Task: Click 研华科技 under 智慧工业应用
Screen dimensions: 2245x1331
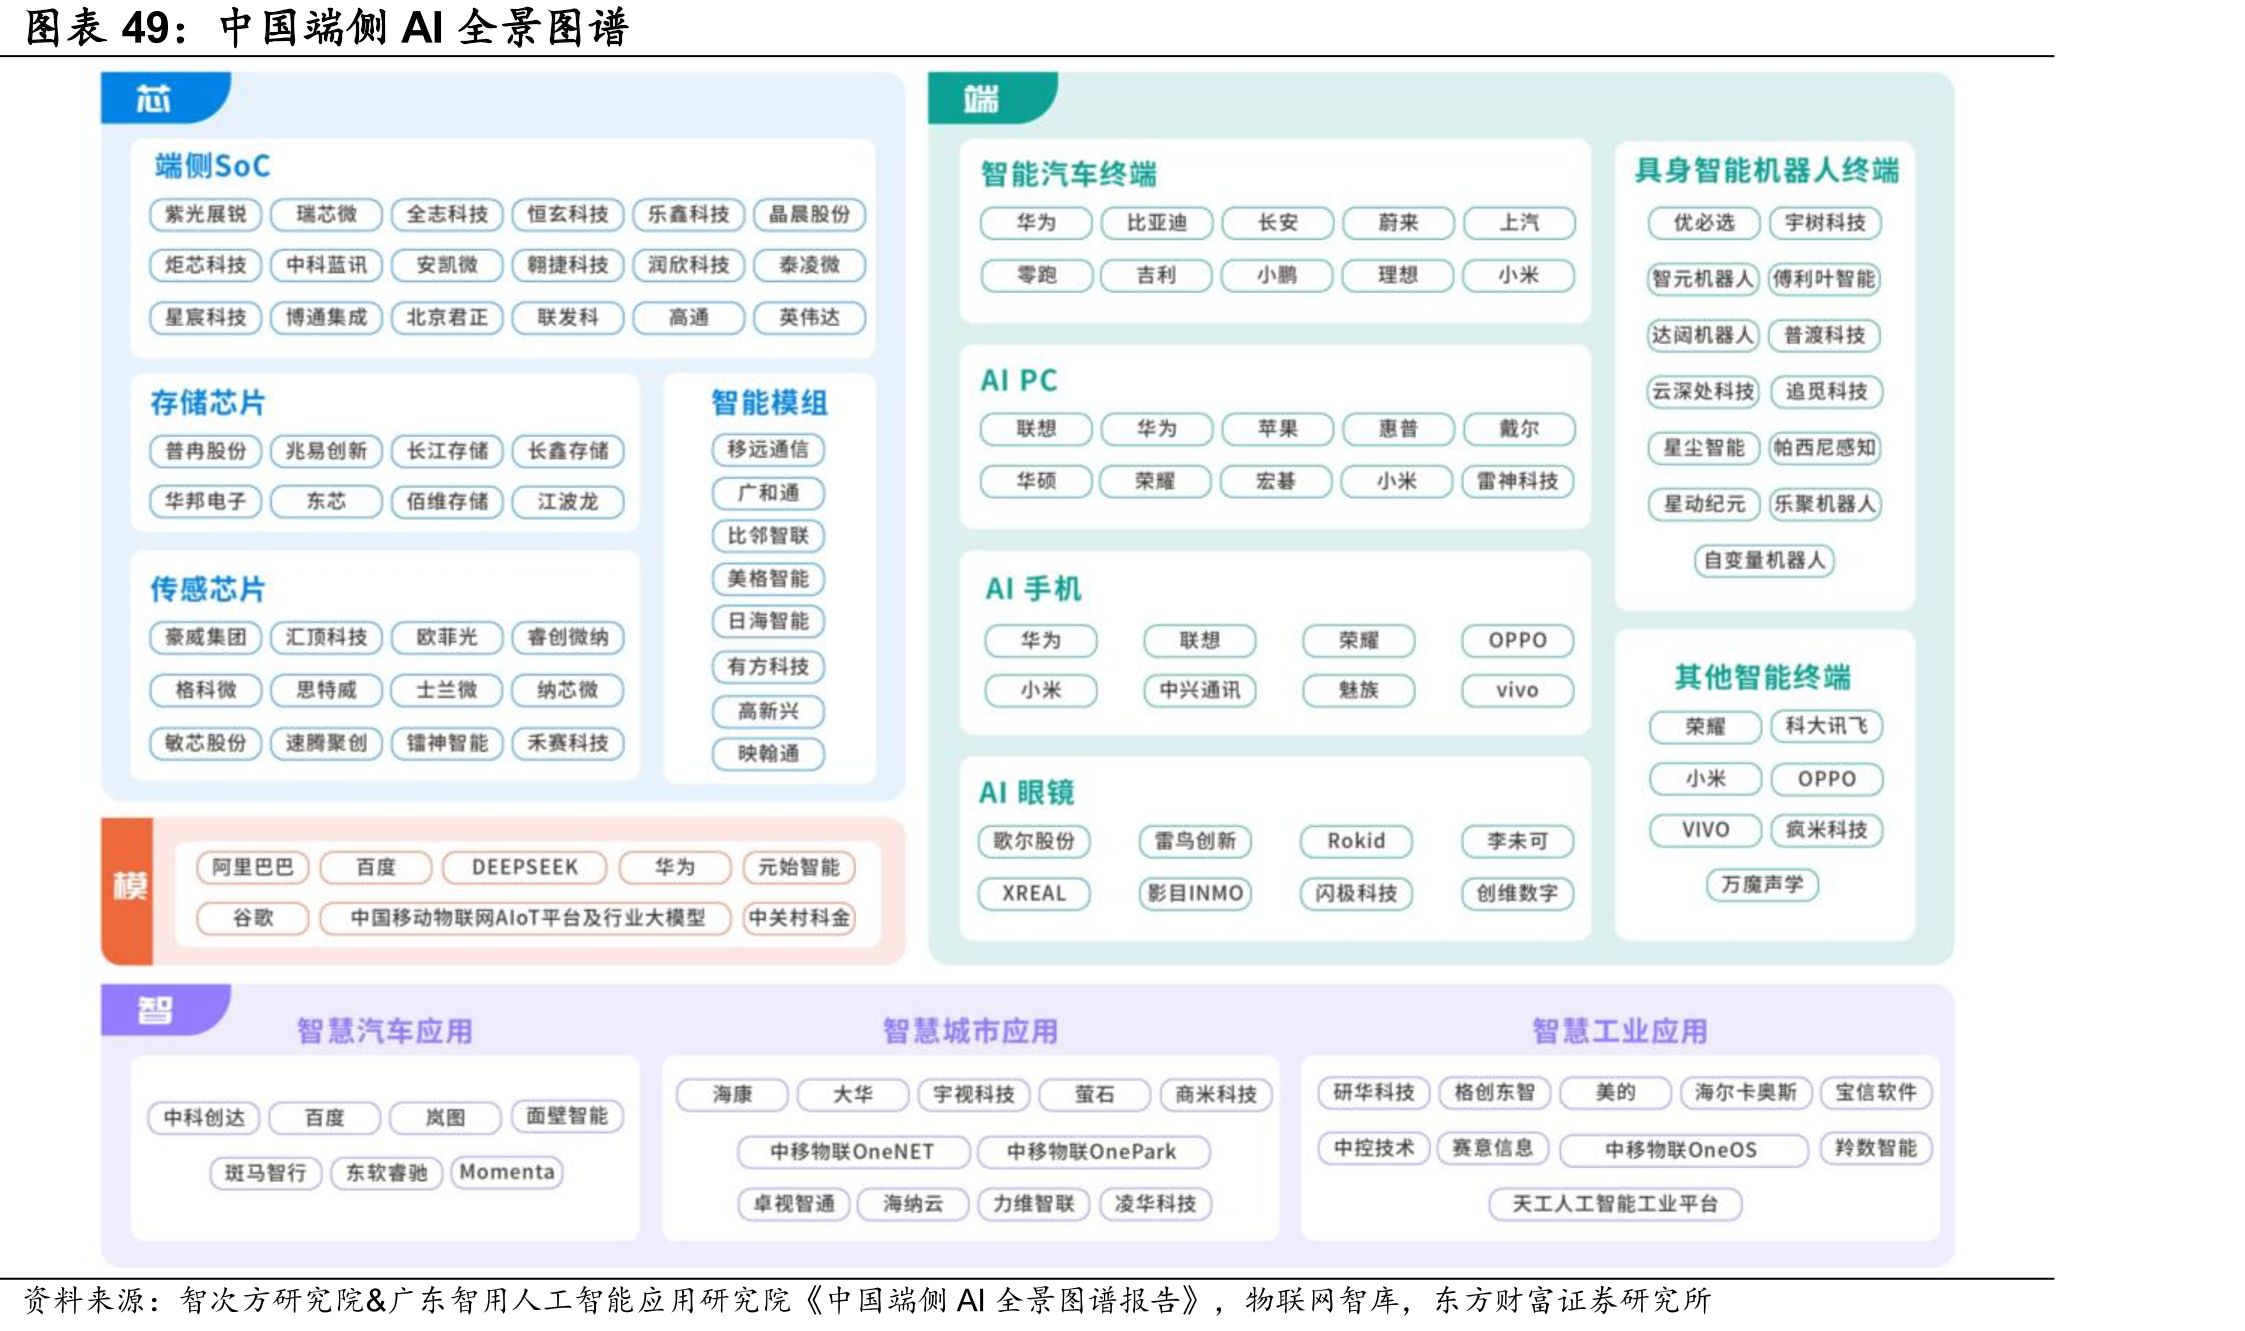Action: point(1374,1093)
